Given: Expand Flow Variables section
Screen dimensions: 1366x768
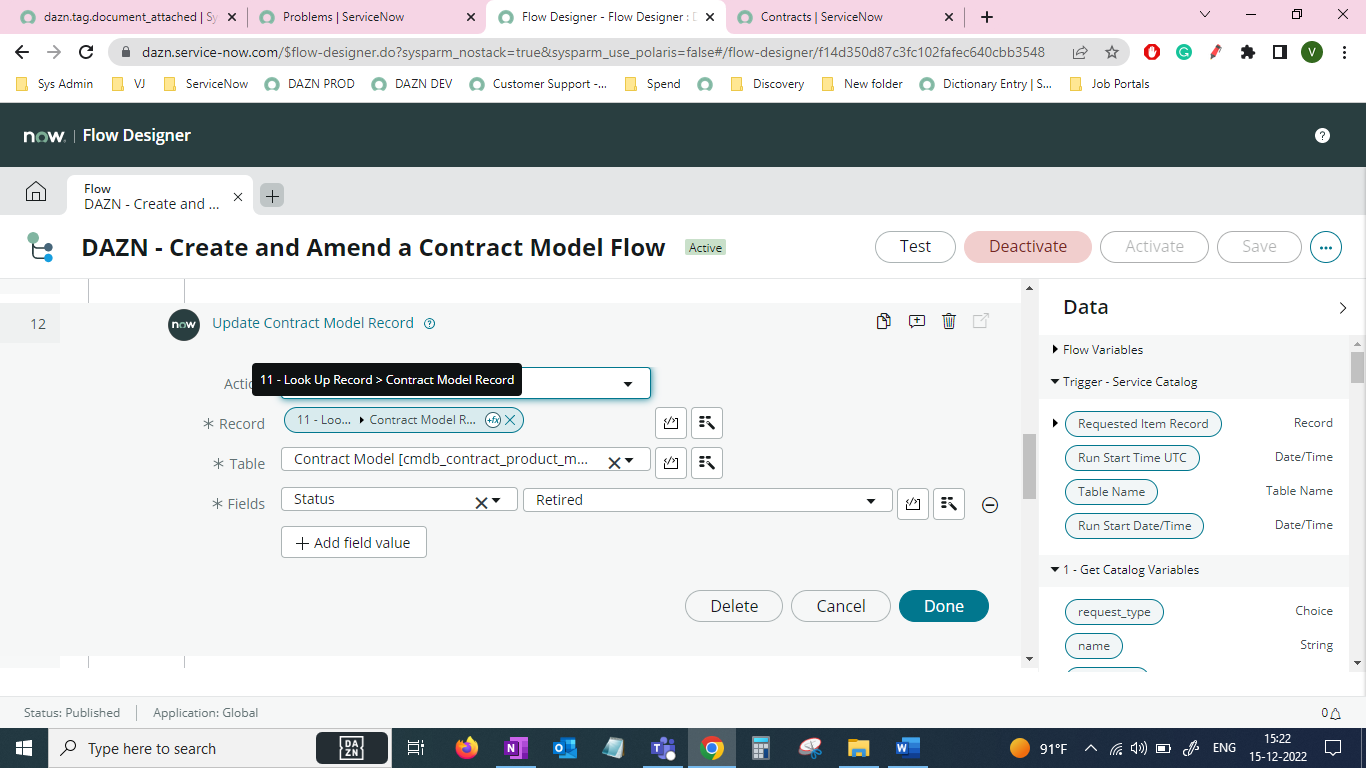Looking at the screenshot, I should (x=1055, y=350).
